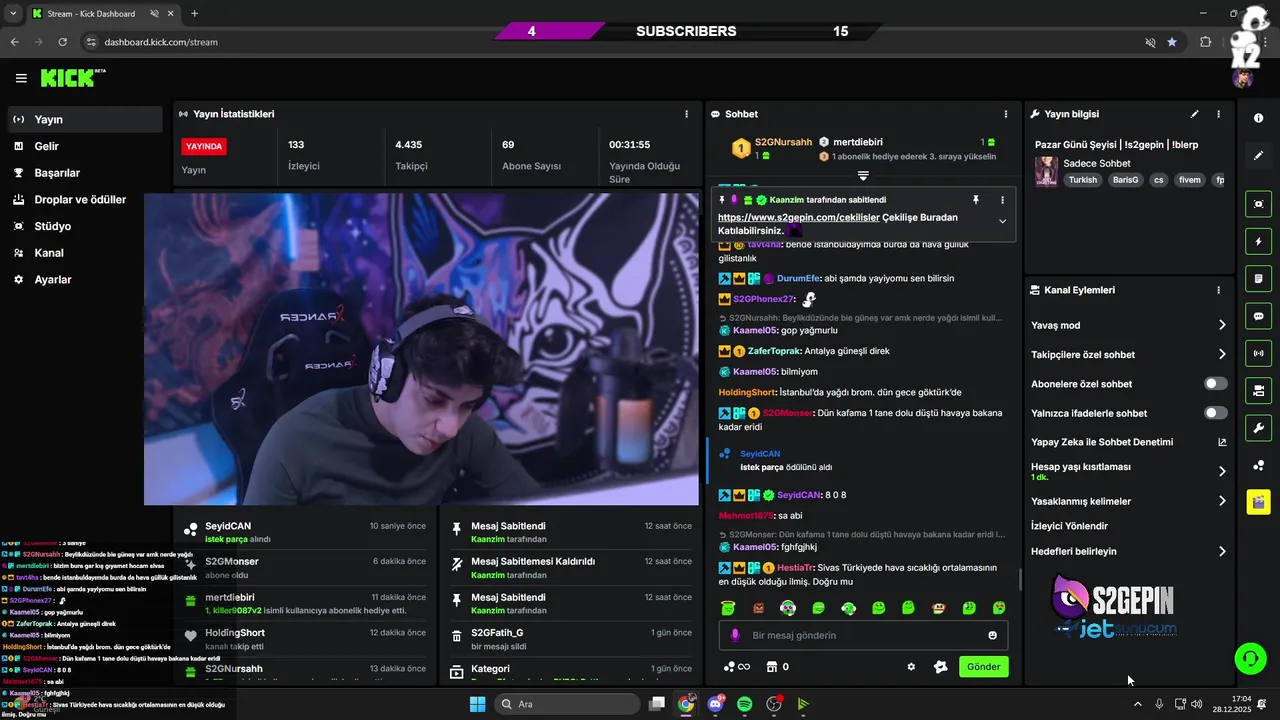
Task: Go to Başarılar sidebar section
Action: click(84, 173)
